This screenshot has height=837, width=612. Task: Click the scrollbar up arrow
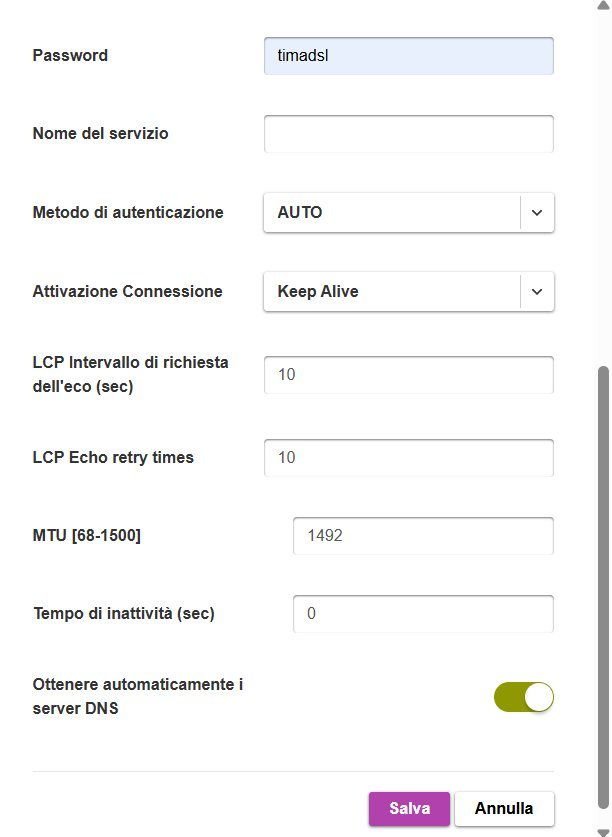[601, 6]
